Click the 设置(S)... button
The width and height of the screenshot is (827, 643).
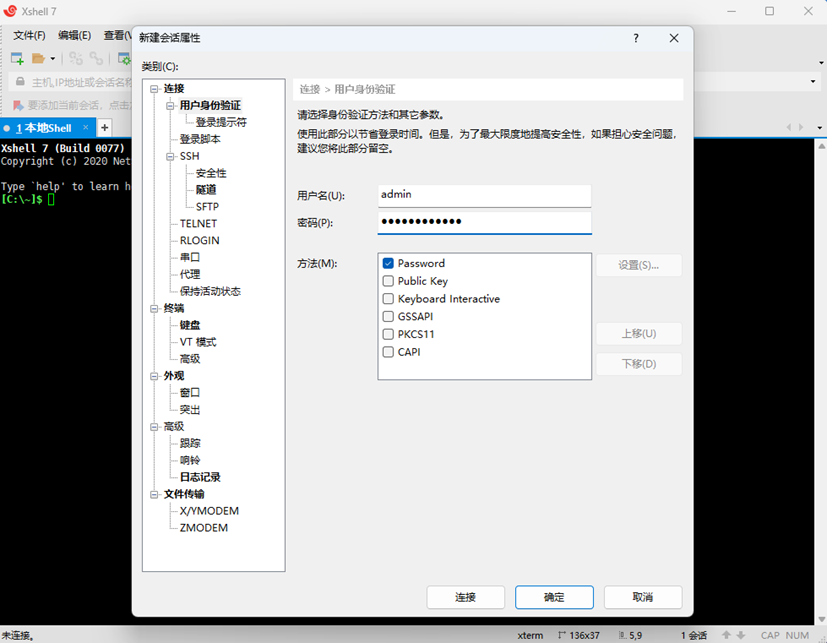tap(639, 265)
